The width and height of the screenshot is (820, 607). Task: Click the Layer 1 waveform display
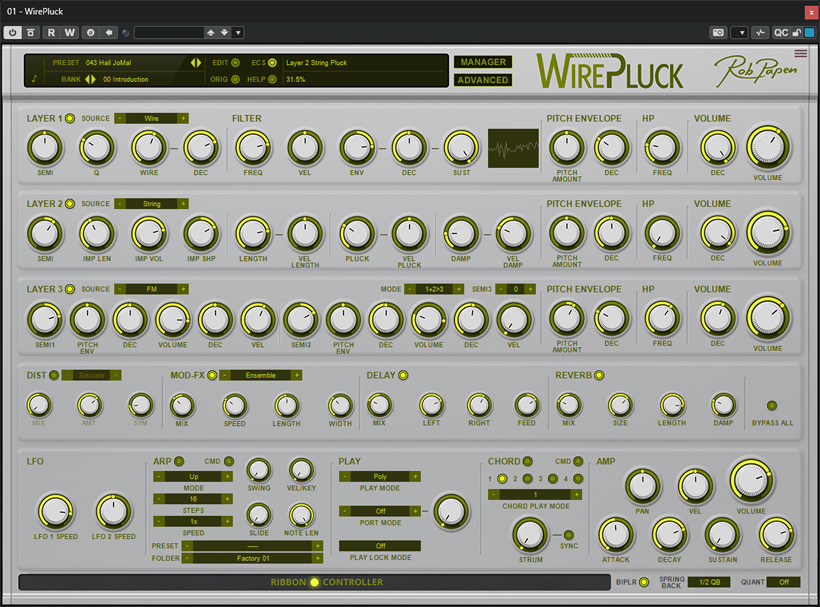[513, 148]
